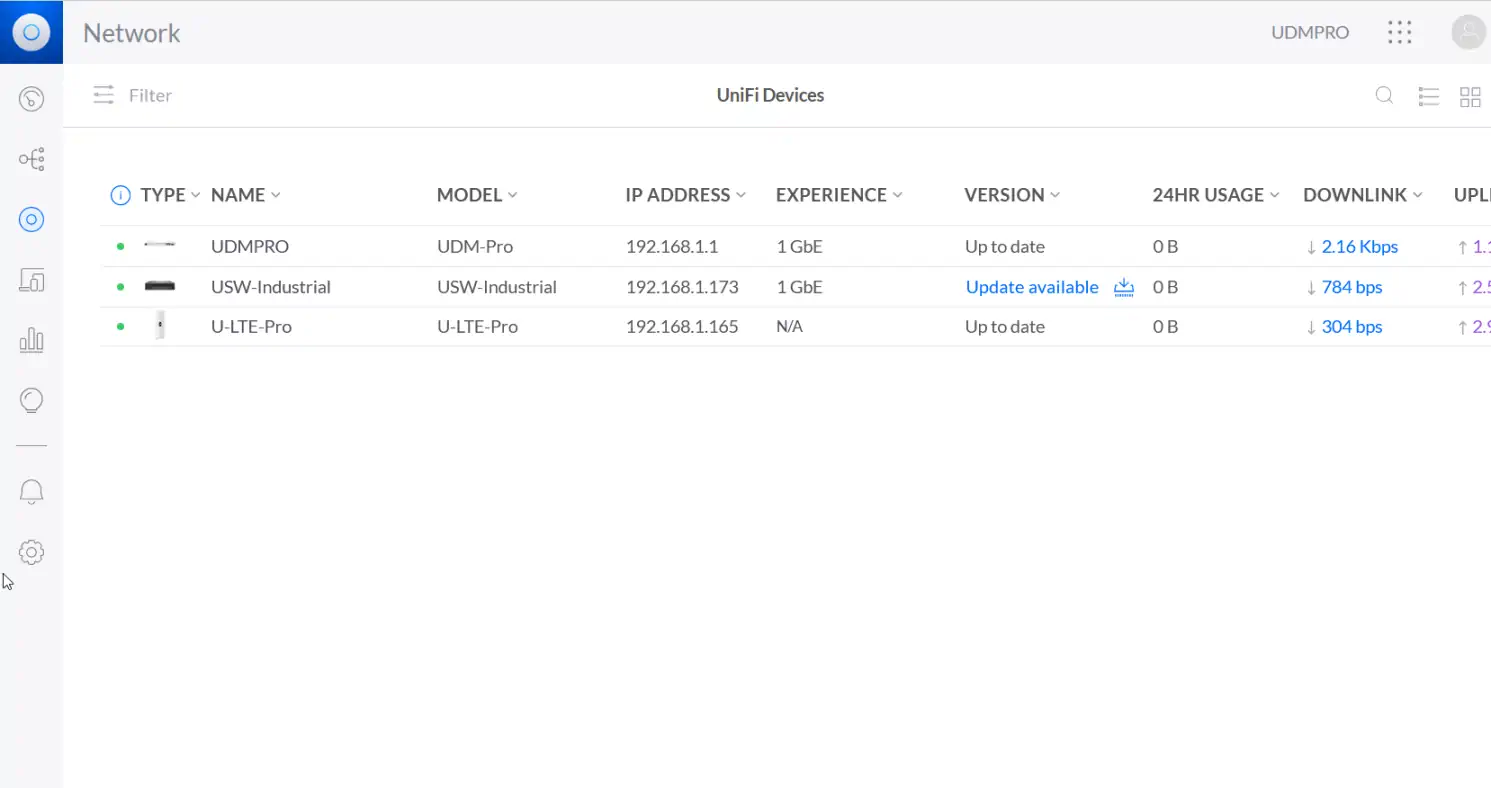Open the user account avatar

1468,32
